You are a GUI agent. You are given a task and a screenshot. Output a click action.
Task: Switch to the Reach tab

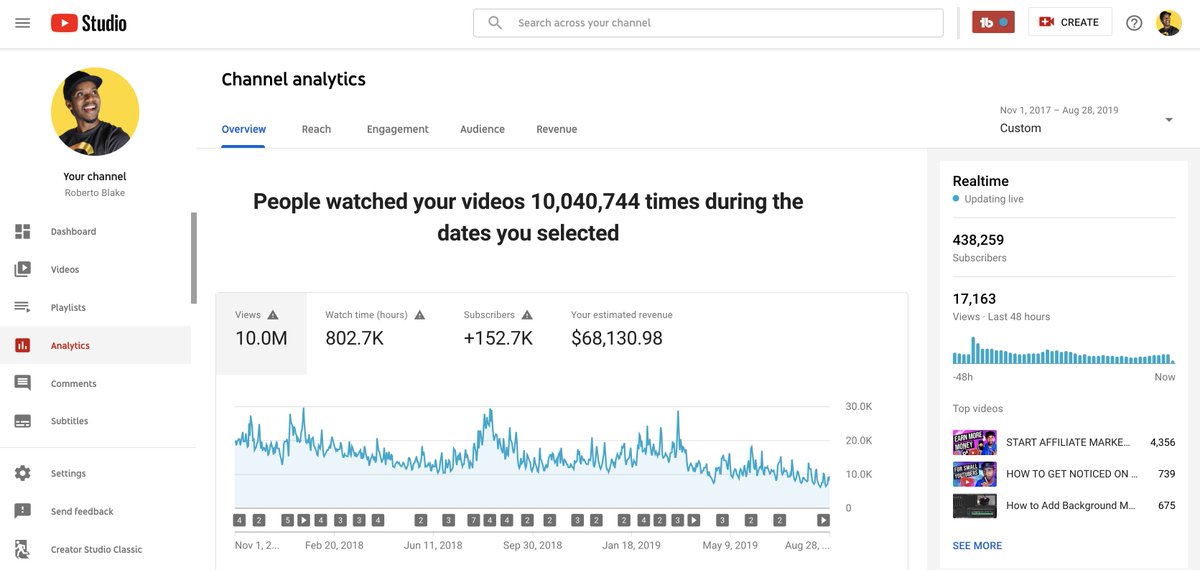pos(316,129)
